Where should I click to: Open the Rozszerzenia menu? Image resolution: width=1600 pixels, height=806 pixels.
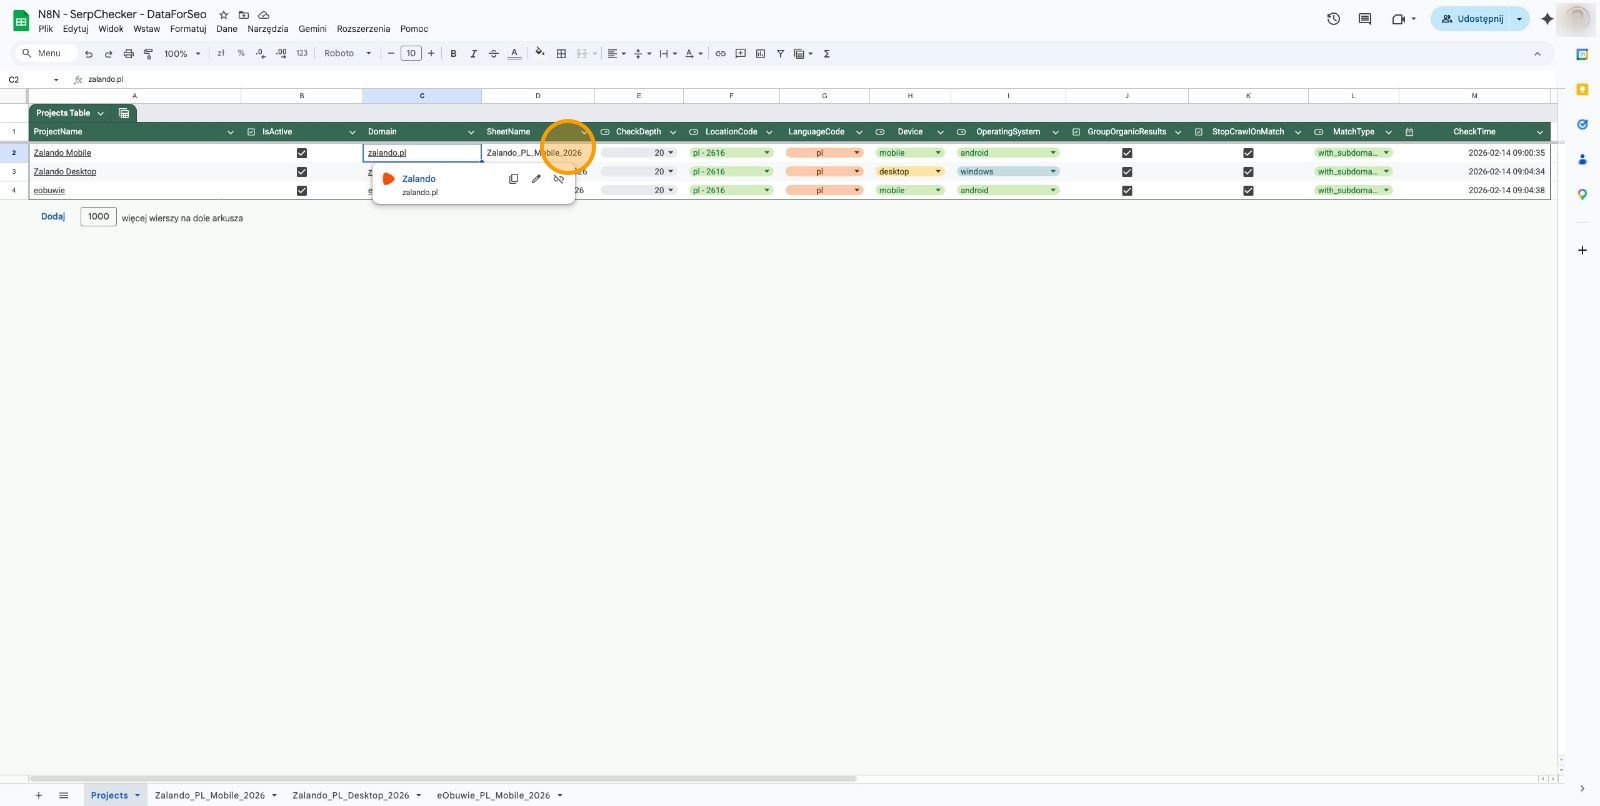coord(363,29)
